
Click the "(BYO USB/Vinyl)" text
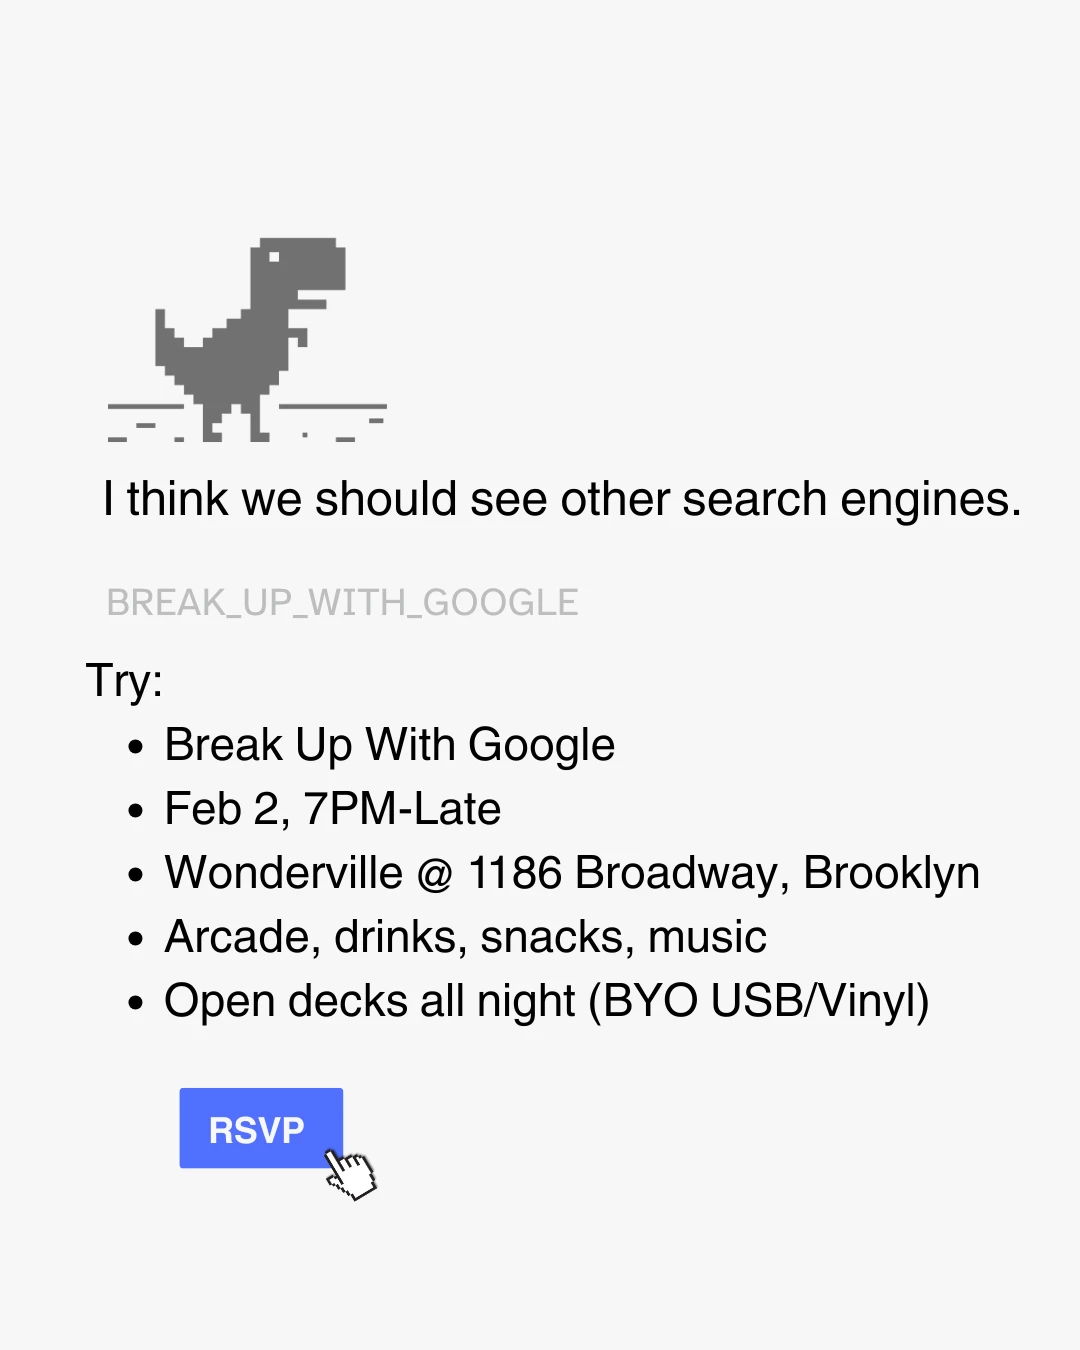[x=758, y=1001]
